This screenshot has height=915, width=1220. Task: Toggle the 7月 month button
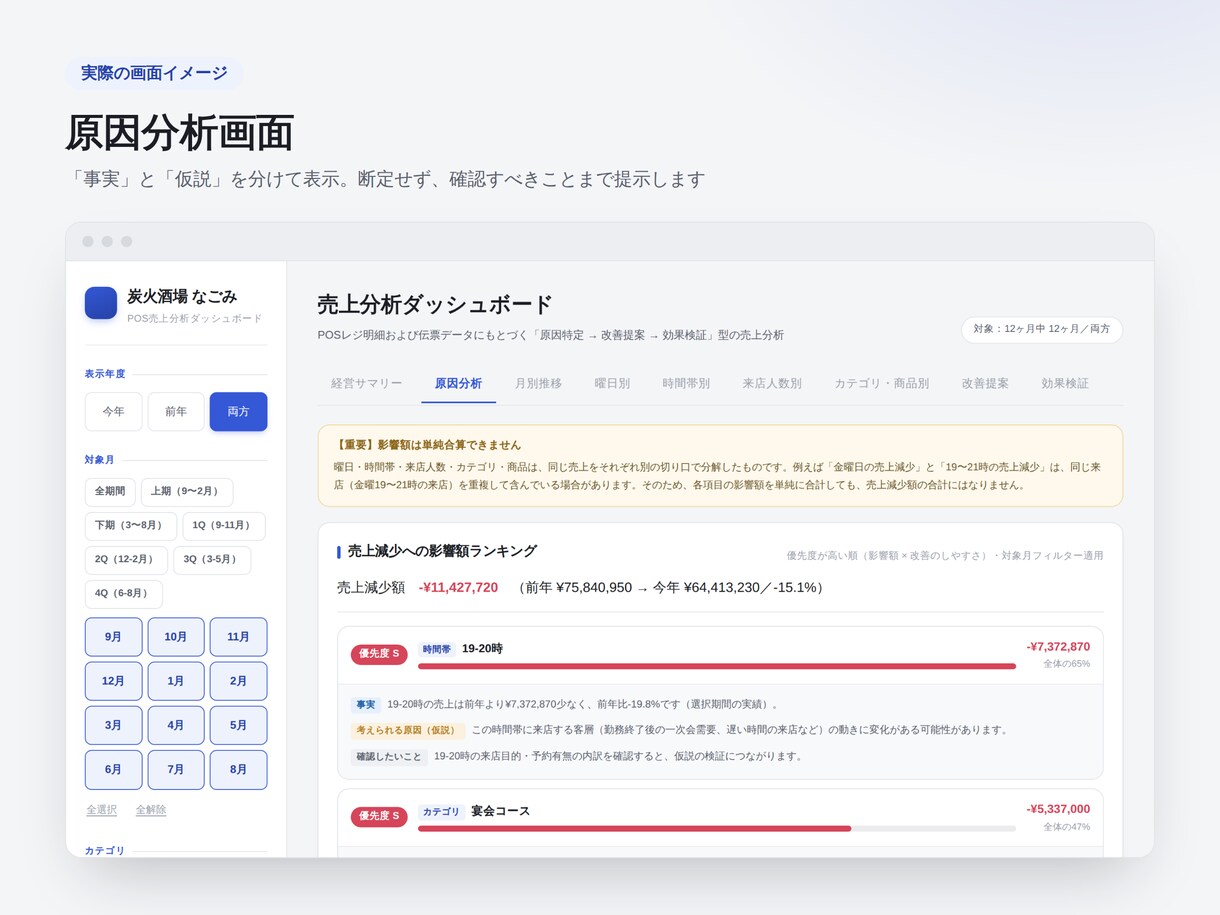point(176,770)
